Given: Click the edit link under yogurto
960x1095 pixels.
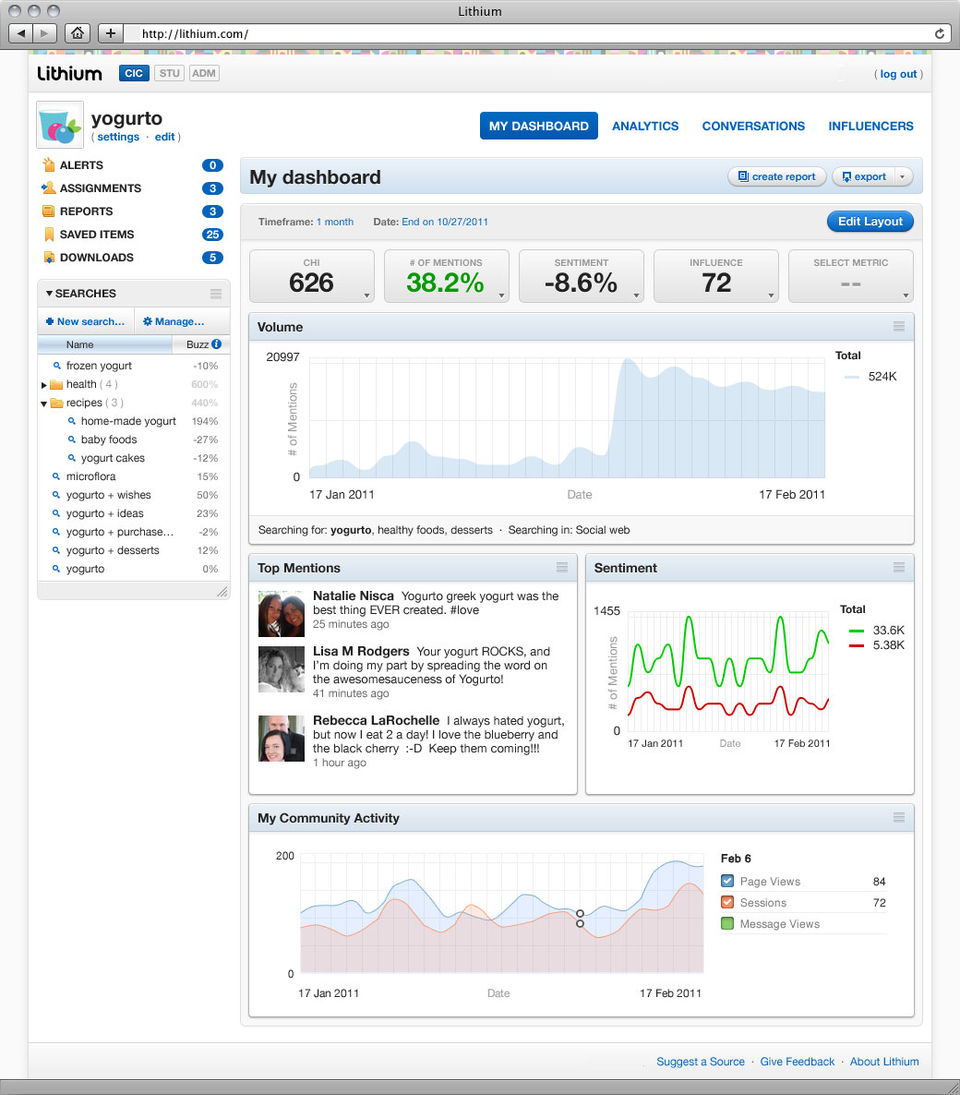Looking at the screenshot, I should click(165, 137).
